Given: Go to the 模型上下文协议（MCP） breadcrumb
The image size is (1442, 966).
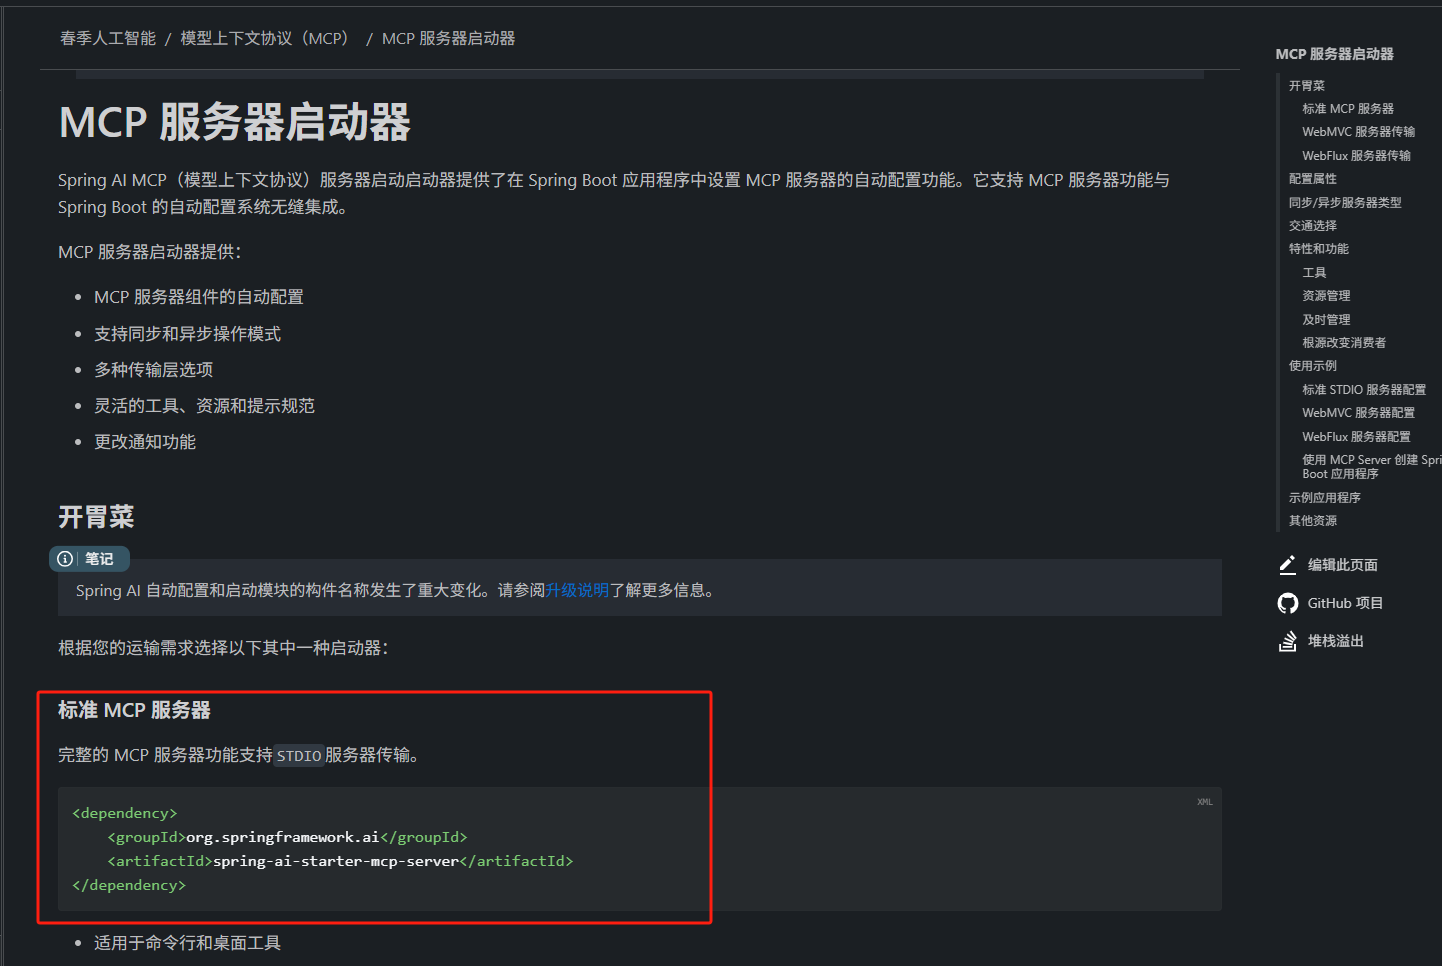Looking at the screenshot, I should click(x=267, y=38).
